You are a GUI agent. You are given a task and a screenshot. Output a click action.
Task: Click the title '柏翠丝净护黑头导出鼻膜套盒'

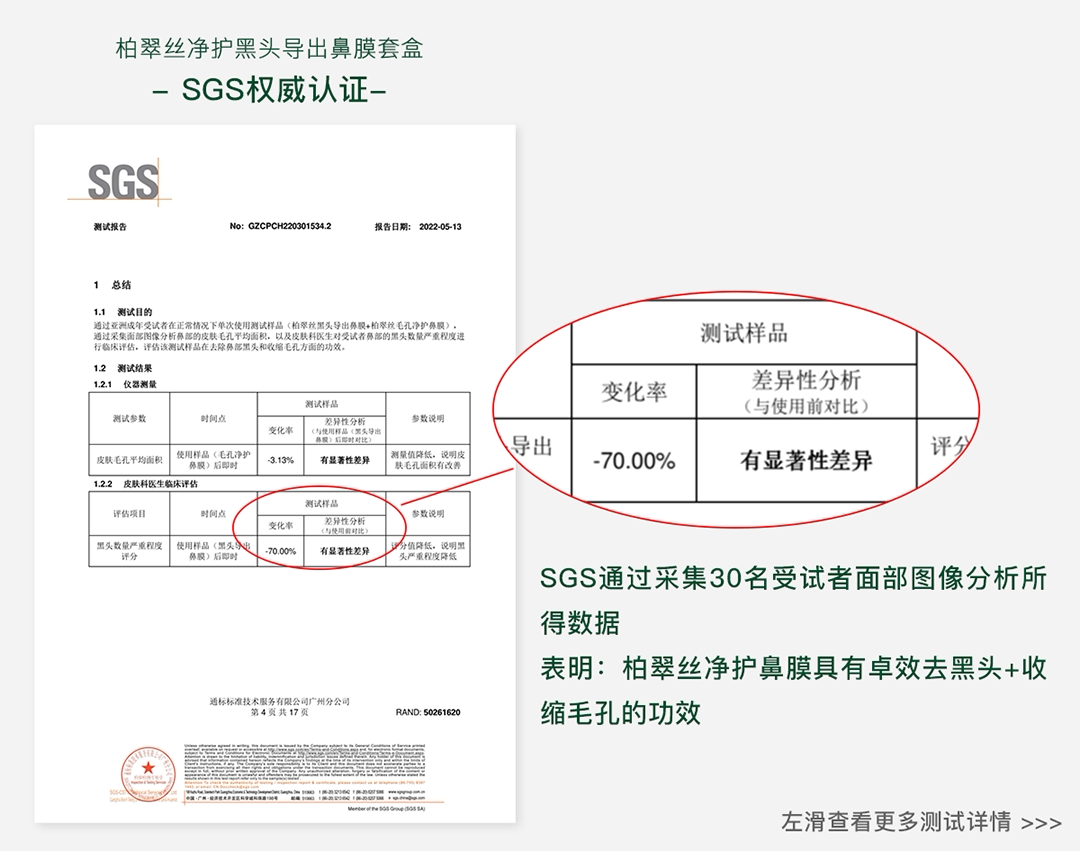[x=269, y=48]
